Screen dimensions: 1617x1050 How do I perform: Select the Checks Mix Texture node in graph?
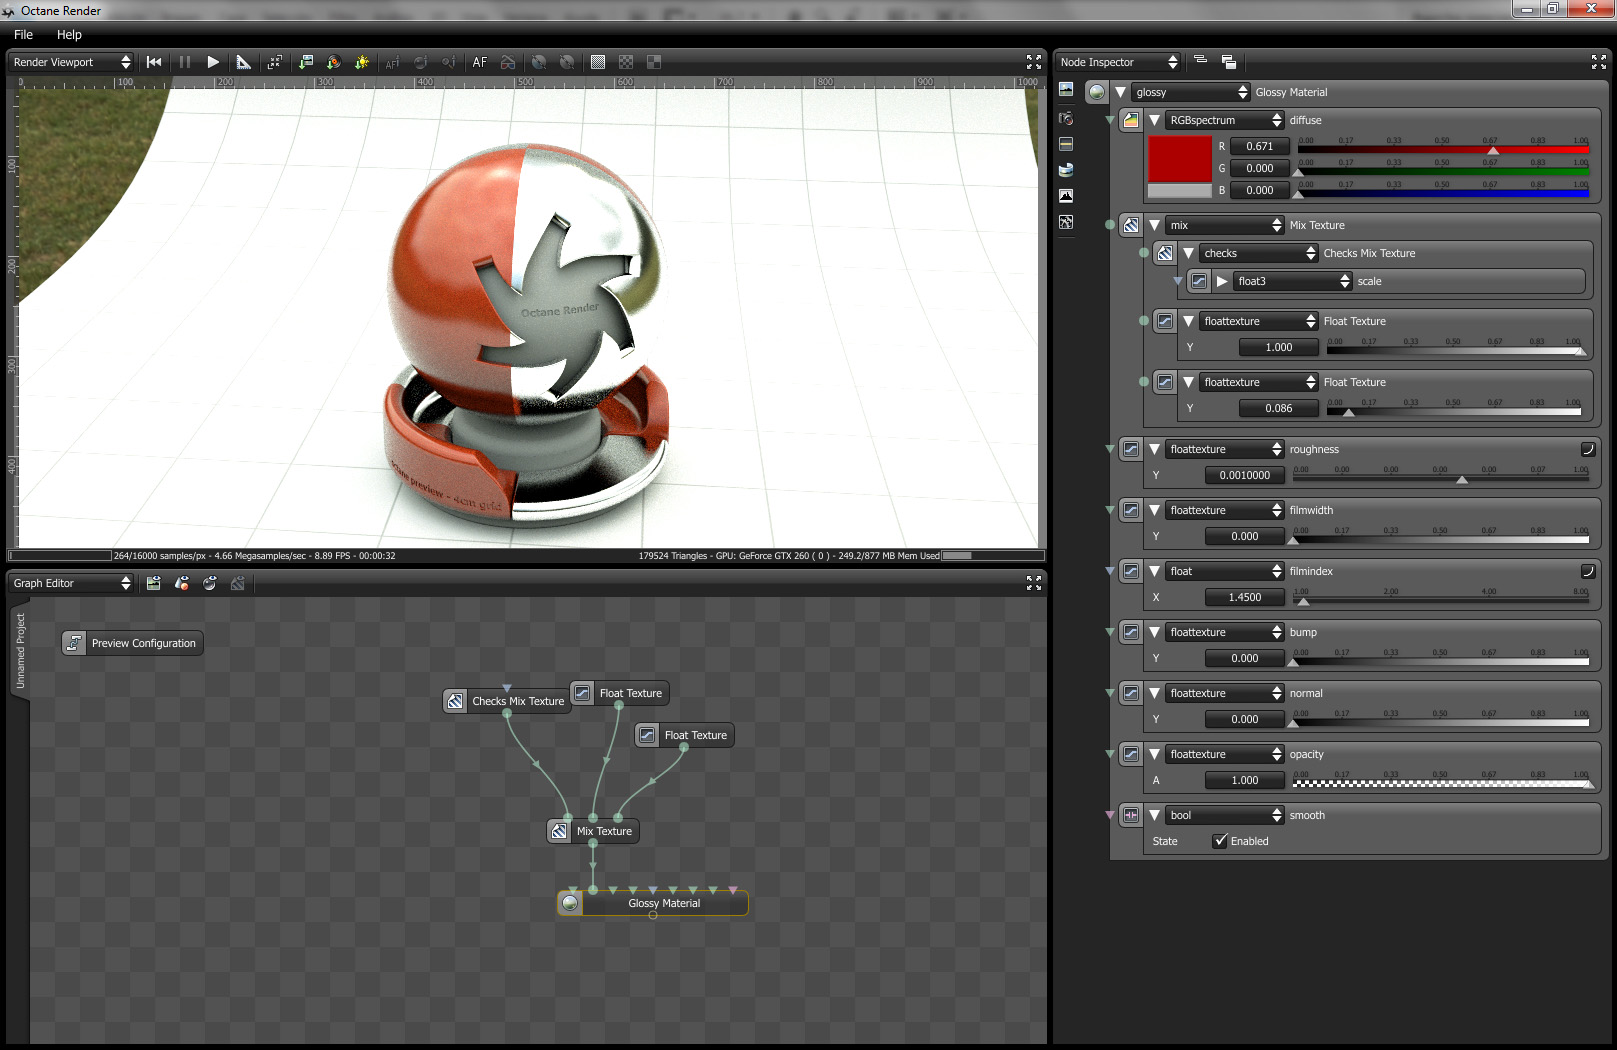click(x=506, y=701)
